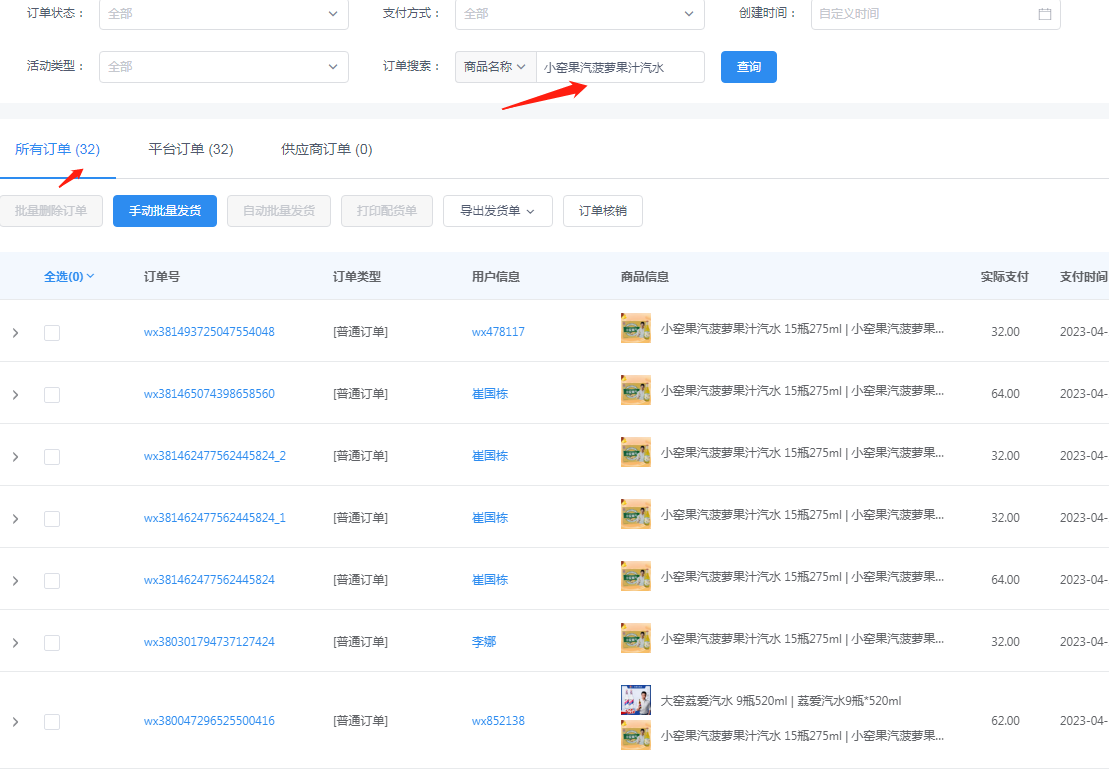
Task: Open user link 李娜
Action: tap(484, 642)
